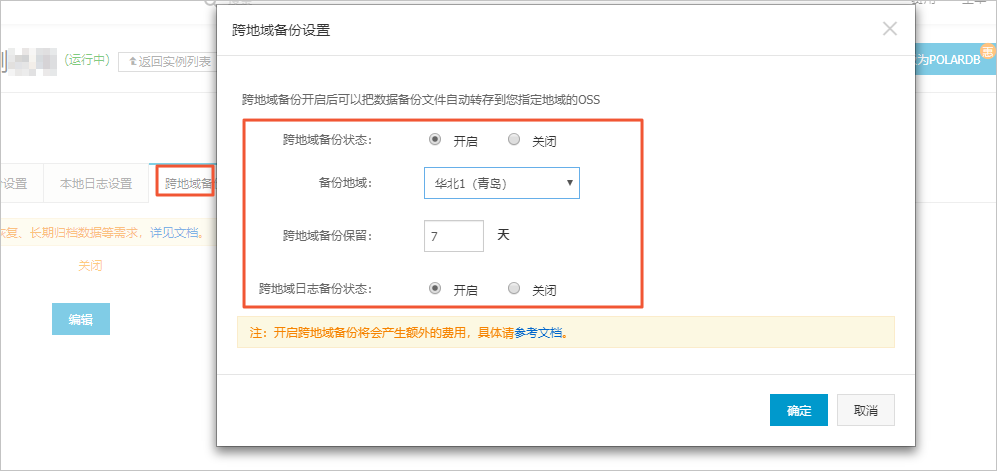The image size is (997, 471).
Task: Select 关闭 for 跨地域日志备份状态
Action: tap(514, 289)
